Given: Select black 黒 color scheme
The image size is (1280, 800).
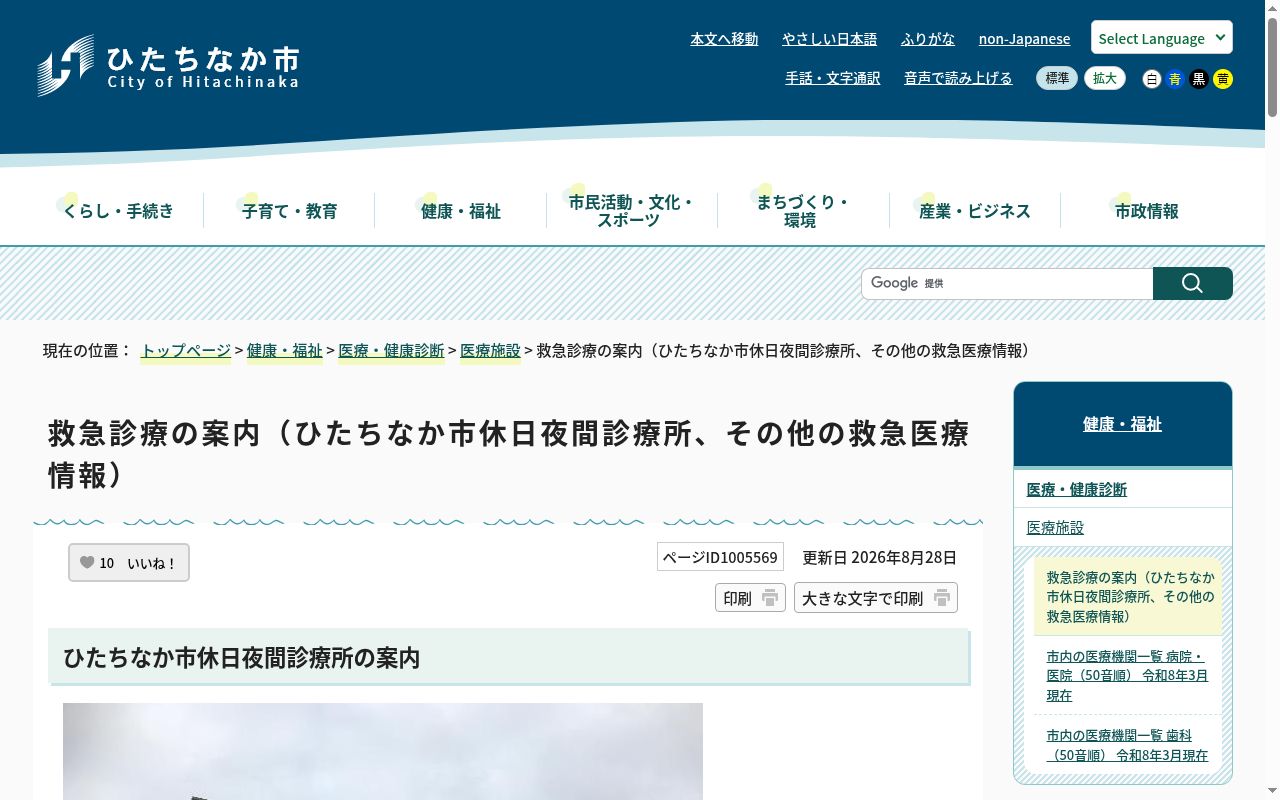Looking at the screenshot, I should pos(1199,79).
